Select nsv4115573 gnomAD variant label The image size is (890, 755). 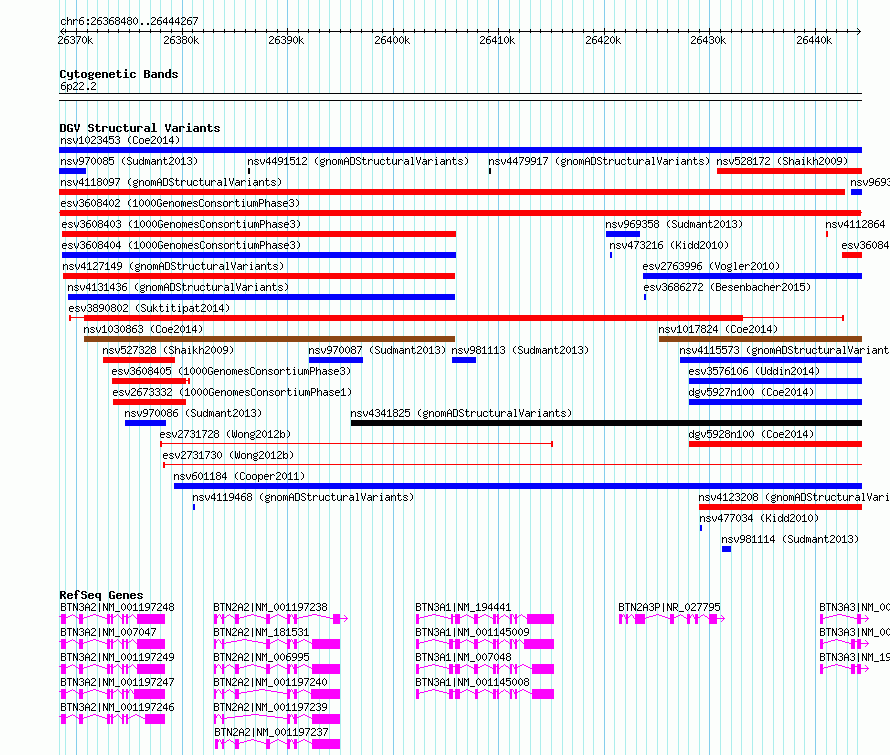(784, 350)
